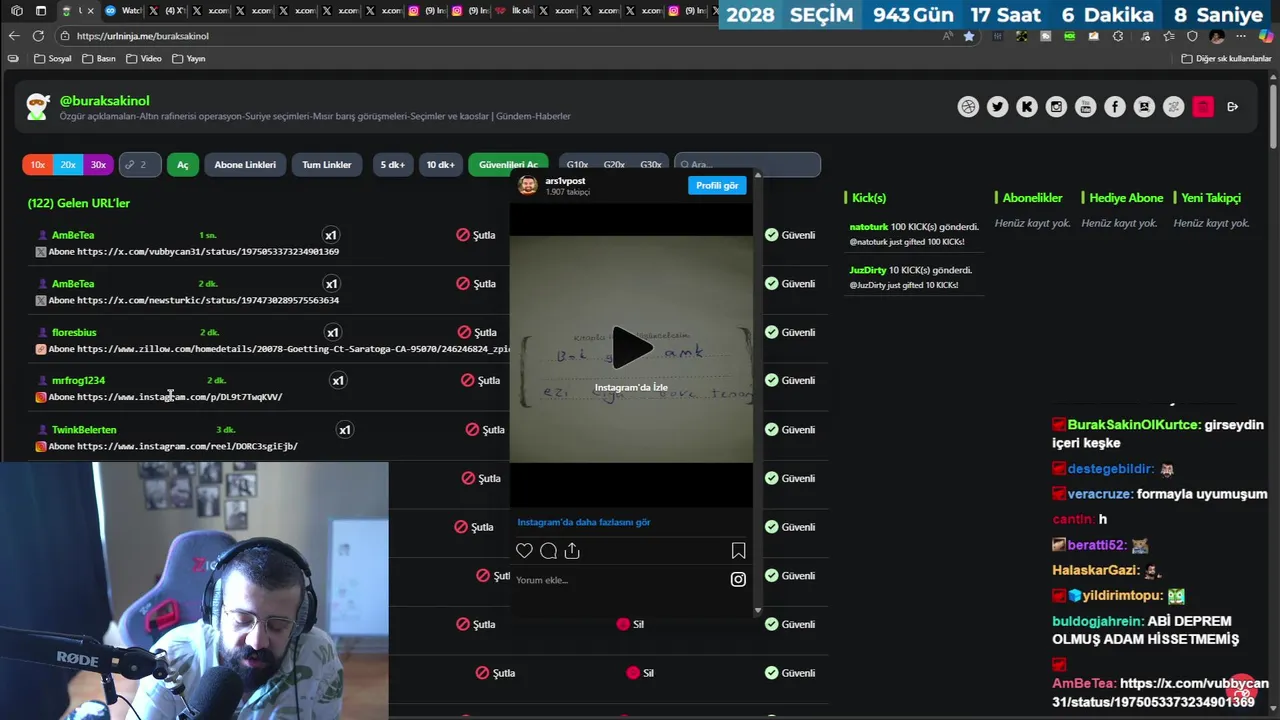
Task: Toggle the G10x filter
Action: (x=577, y=165)
